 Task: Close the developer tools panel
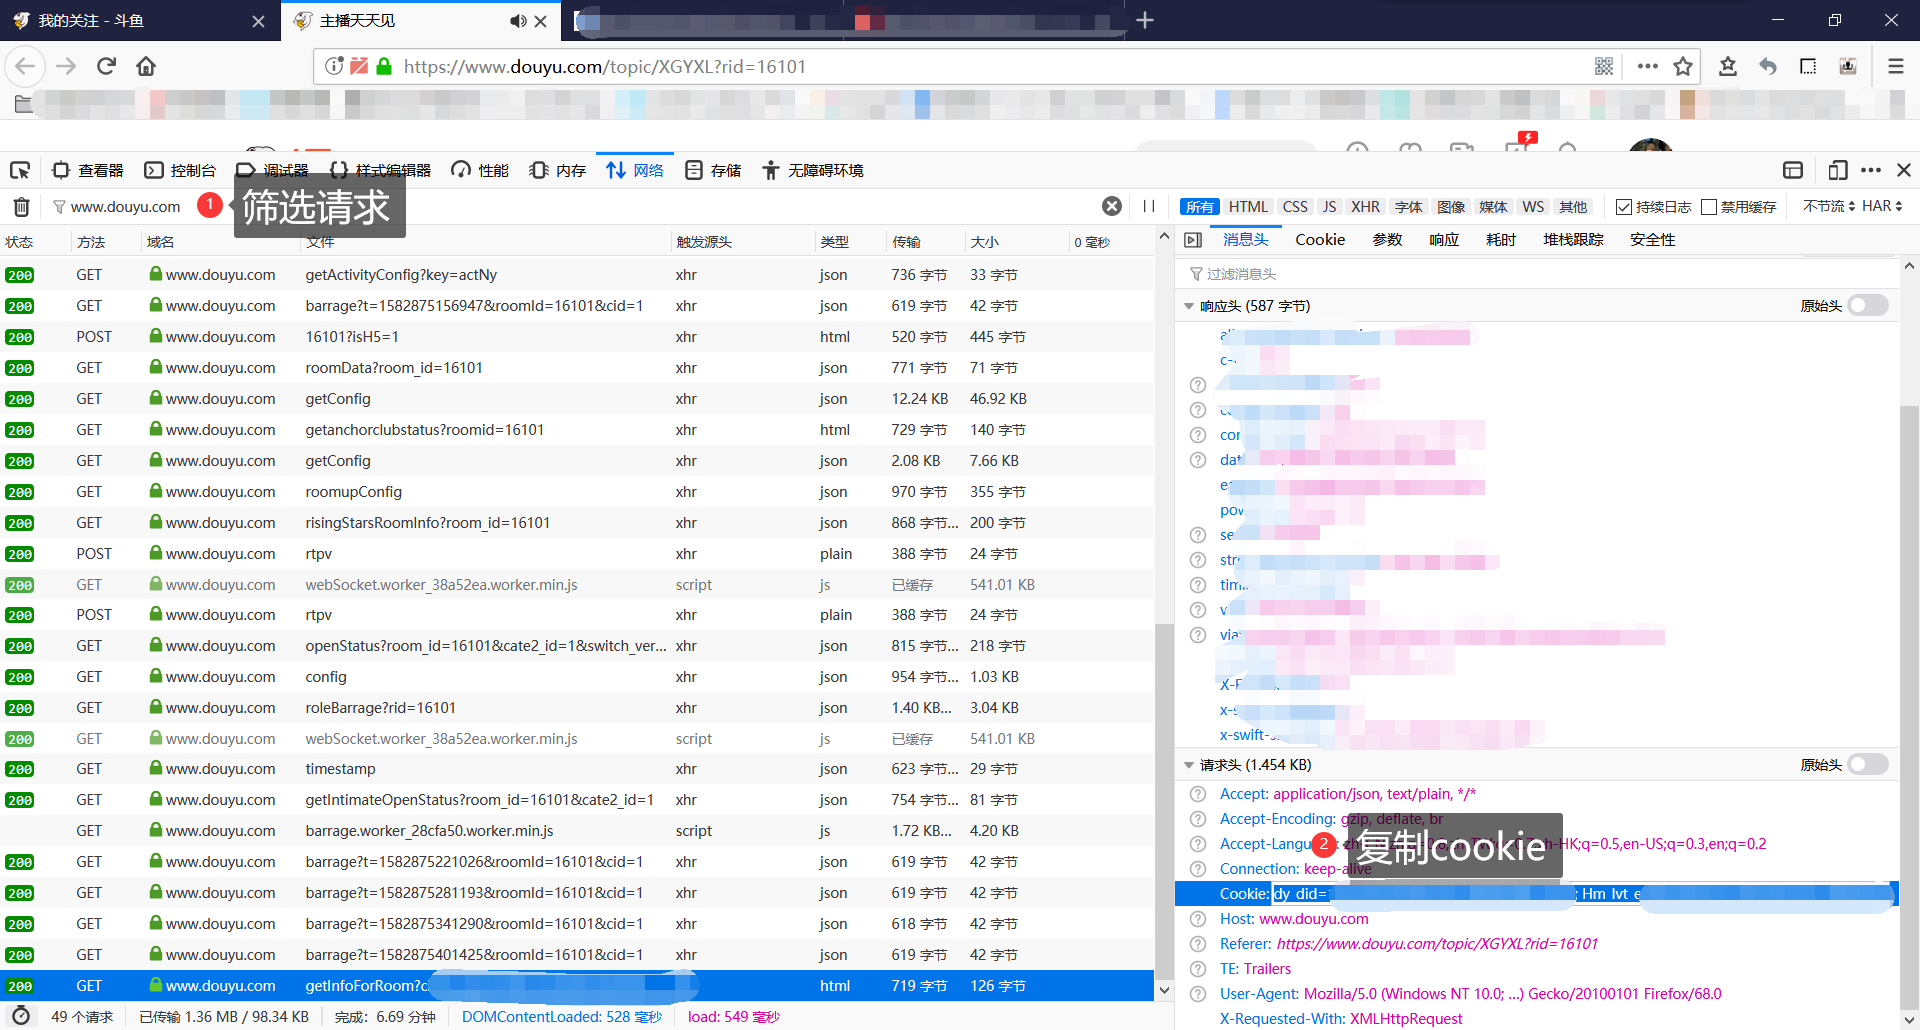point(1904,170)
